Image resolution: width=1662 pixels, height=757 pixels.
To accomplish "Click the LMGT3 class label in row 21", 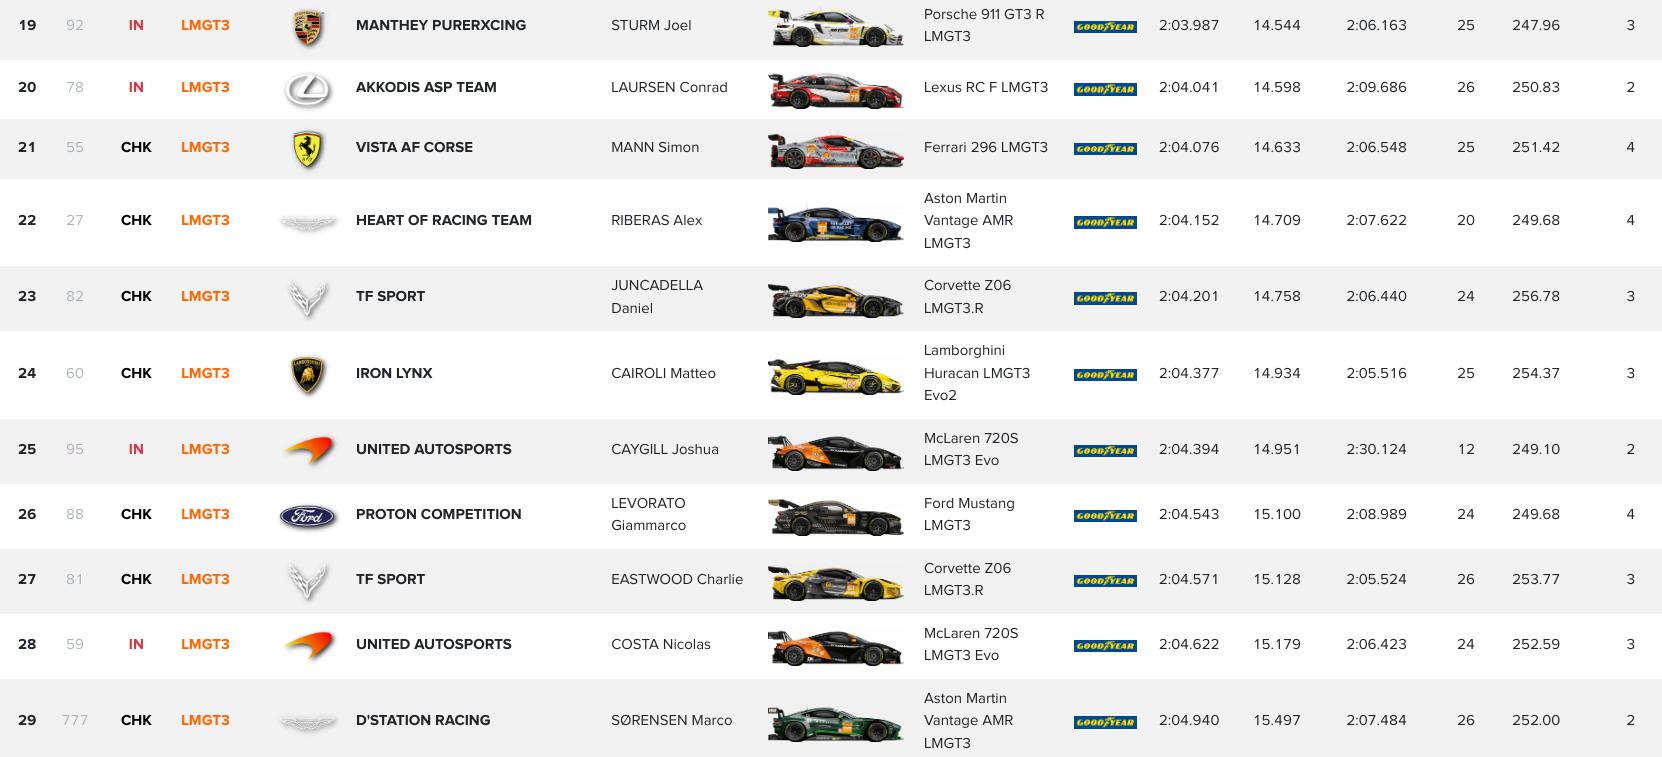I will click(x=205, y=147).
